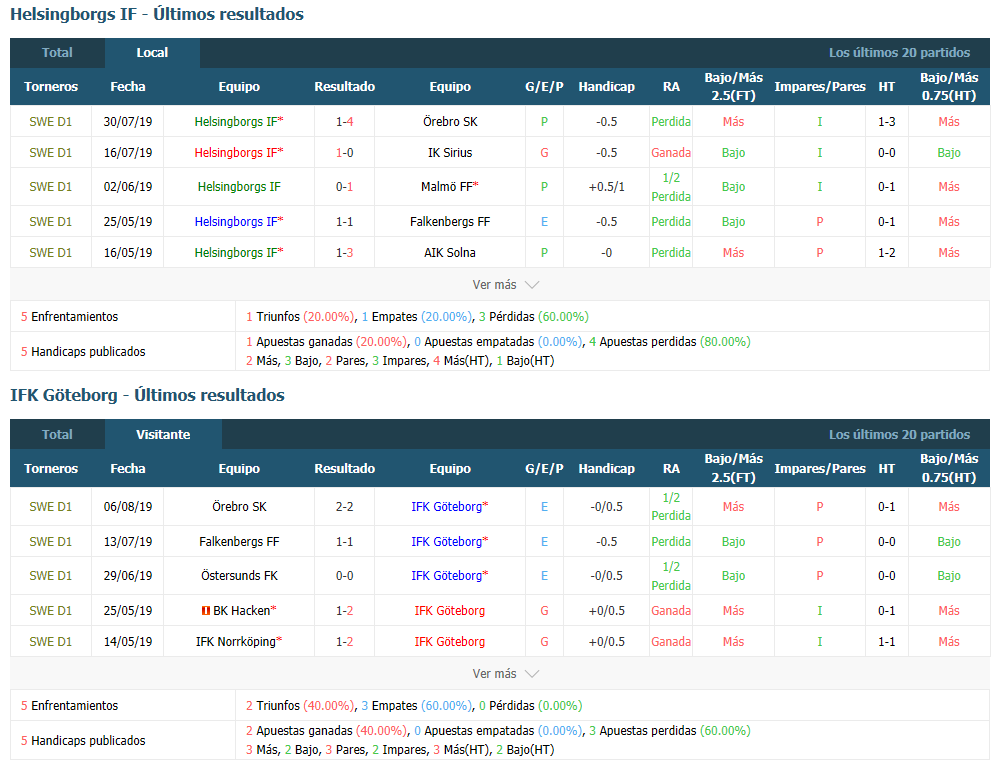Screen dimensions: 995x768
Task: Click the 1-3 result against AIK Solna
Action: pos(345,253)
